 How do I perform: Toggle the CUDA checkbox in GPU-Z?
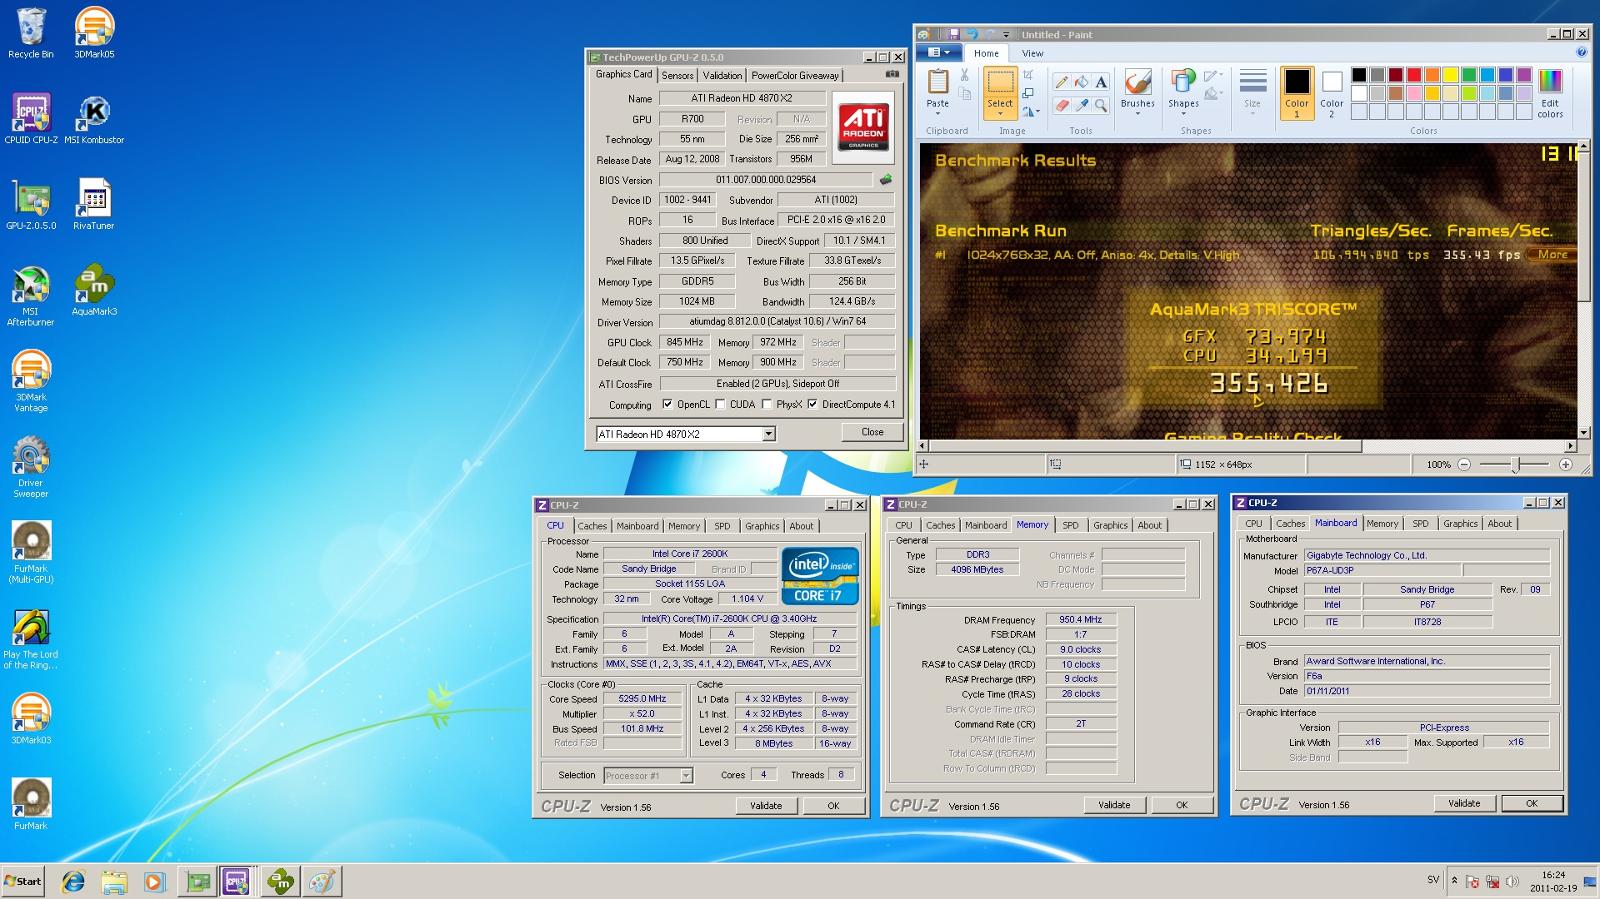(720, 404)
